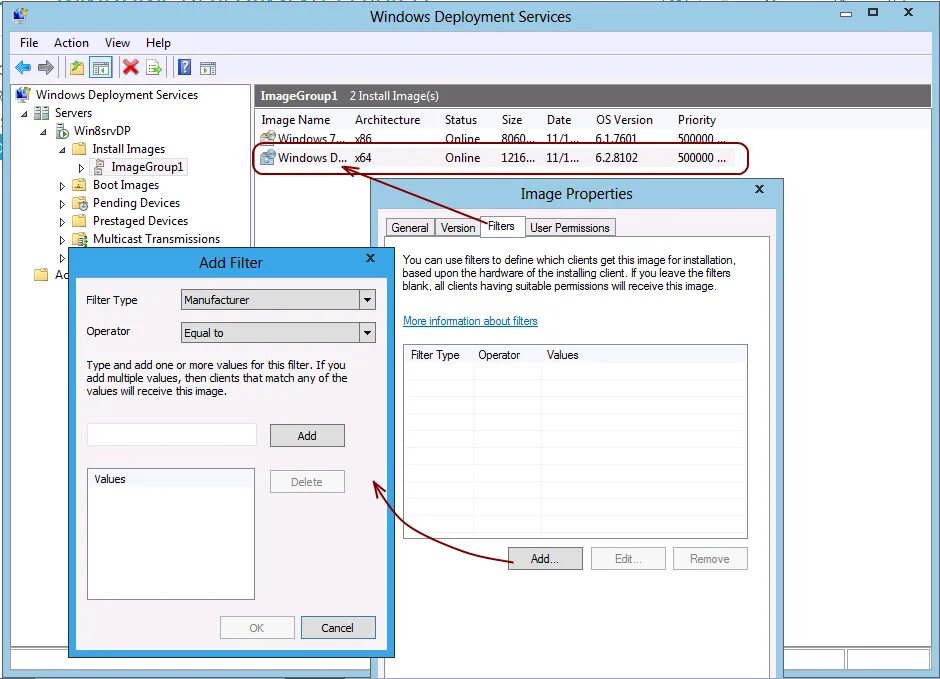Click the Values list box header
Screen dimensions: 940x679
click(170, 479)
